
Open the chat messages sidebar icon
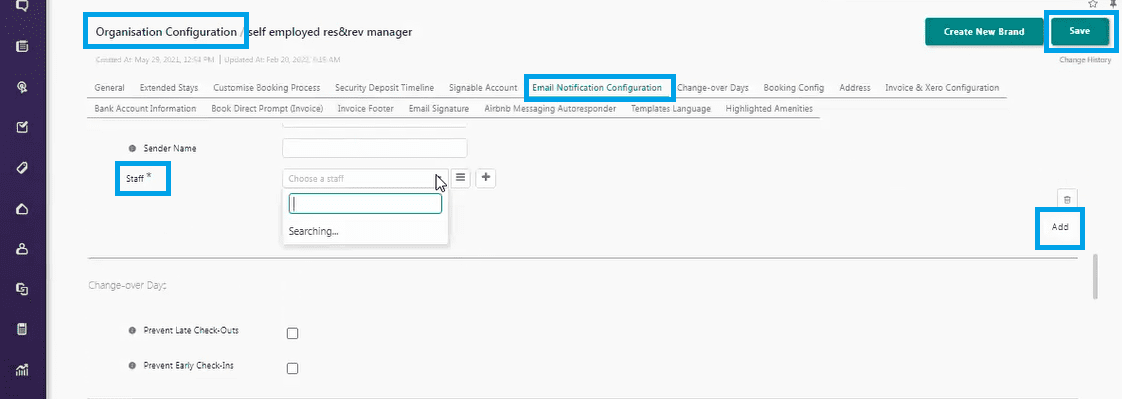point(22,5)
